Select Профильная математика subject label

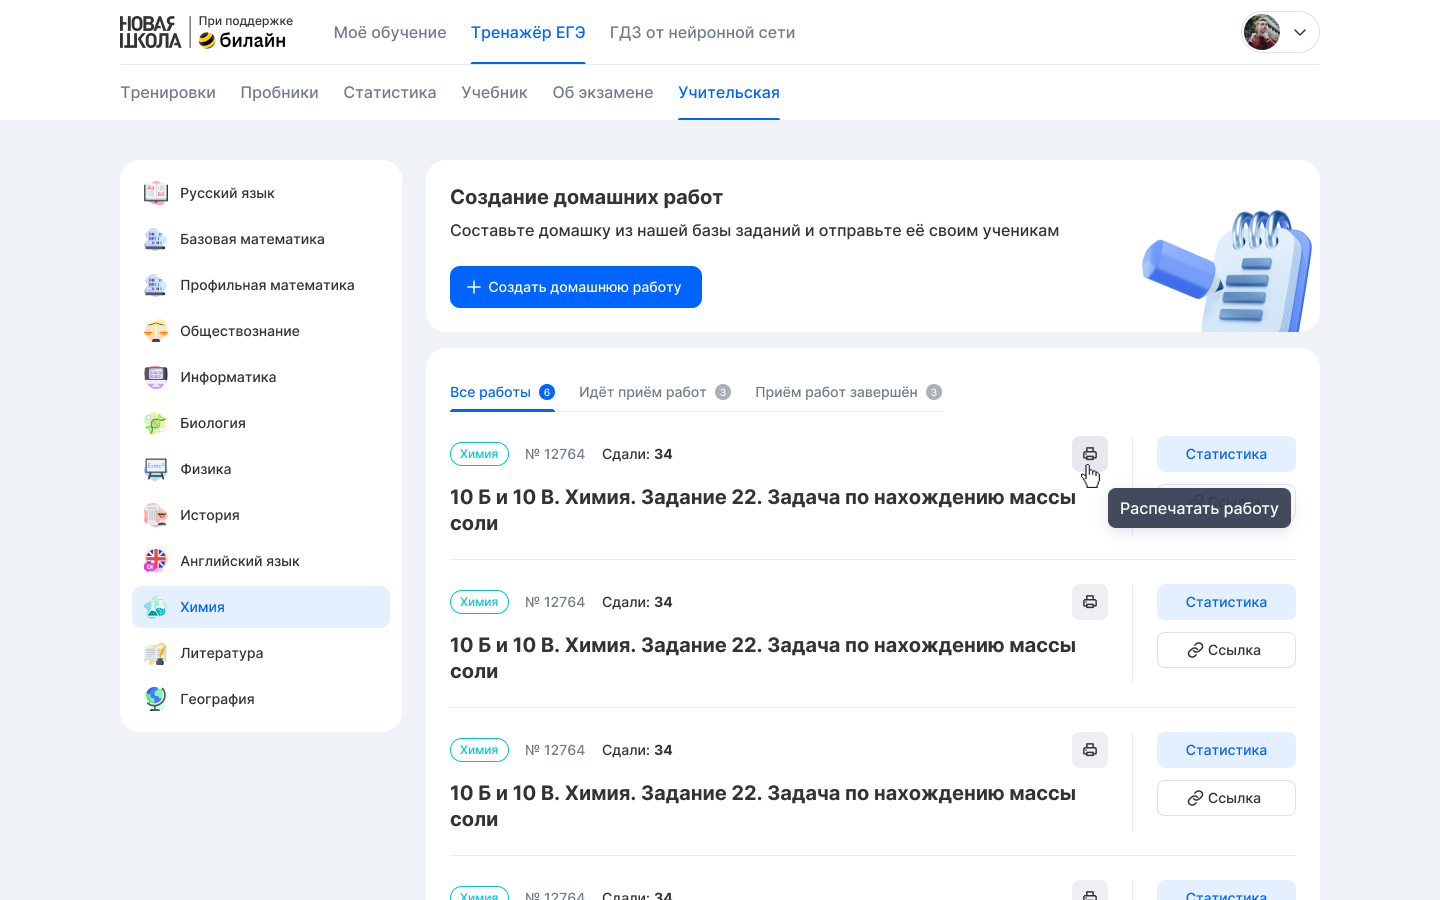pos(267,285)
